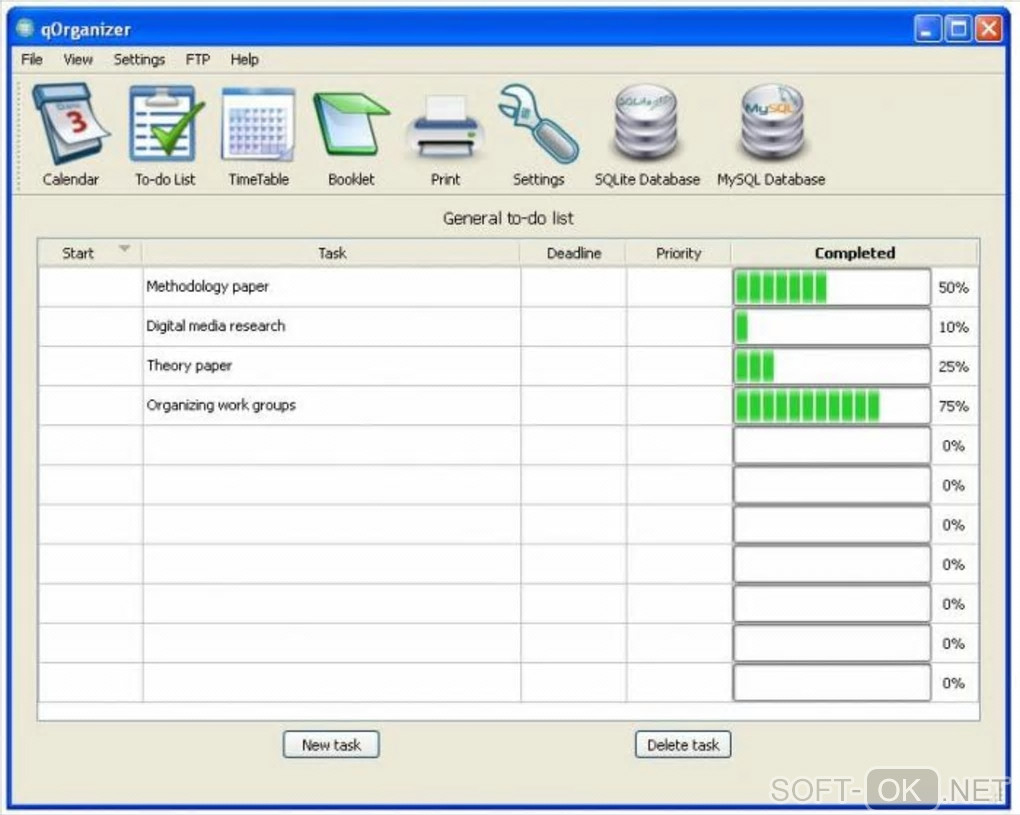
Task: Close the qOrganizer window
Action: [989, 29]
